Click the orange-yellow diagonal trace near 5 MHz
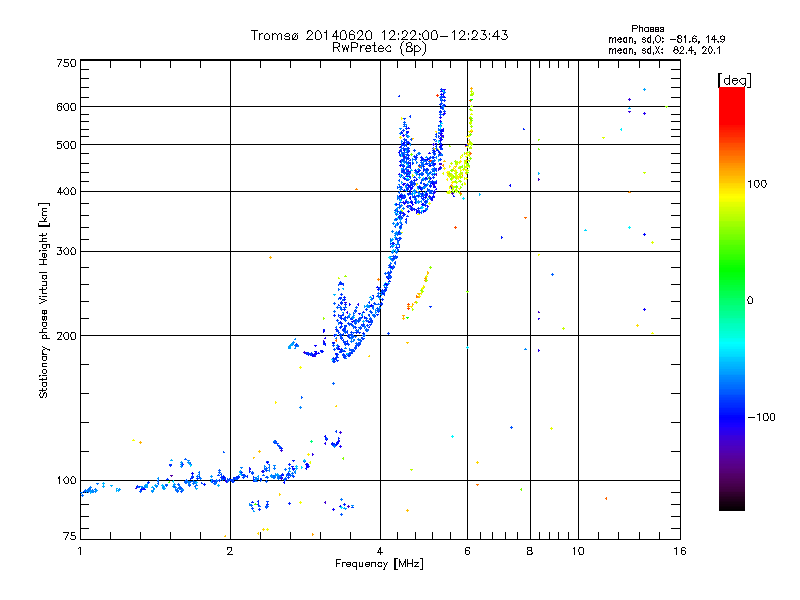 (x=417, y=293)
